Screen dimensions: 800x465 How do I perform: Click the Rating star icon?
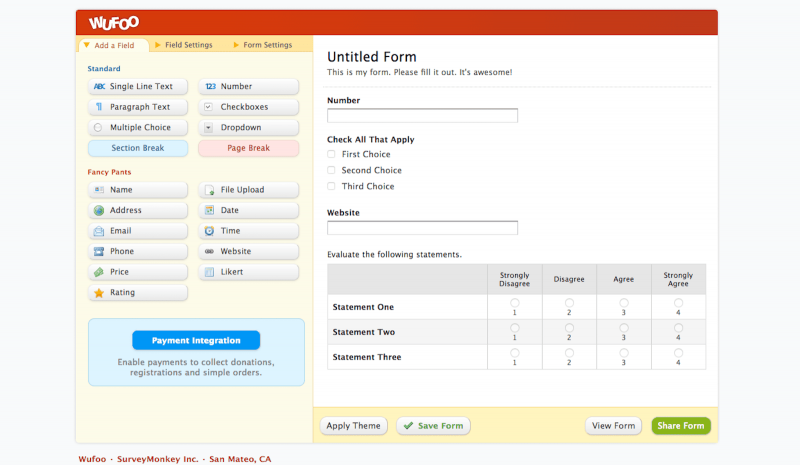point(99,293)
